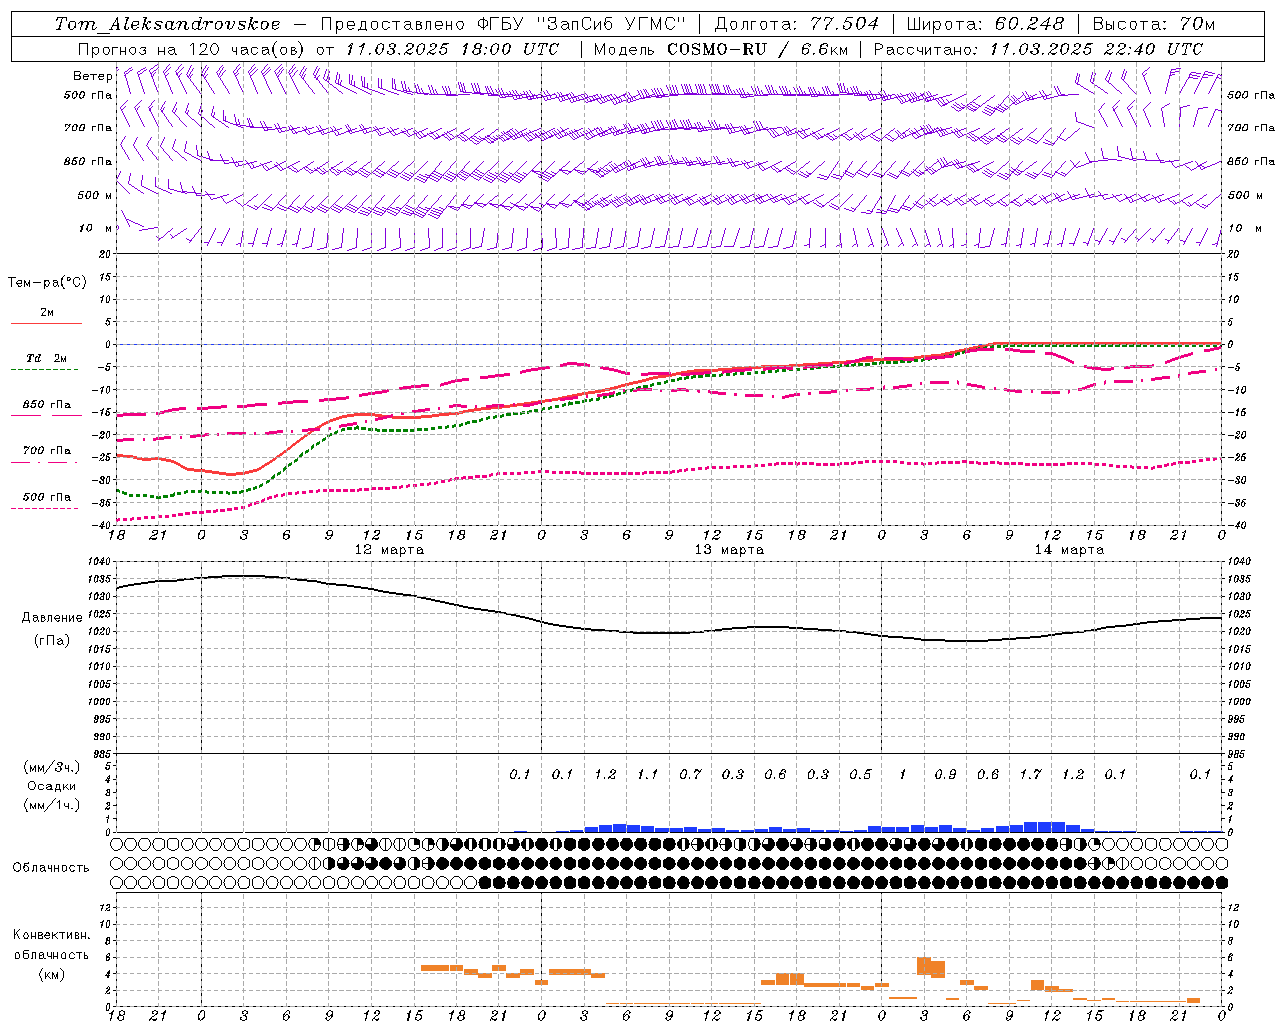1280x1024 pixels.
Task: Click the 2м temperature legend entry
Action: pos(47,313)
